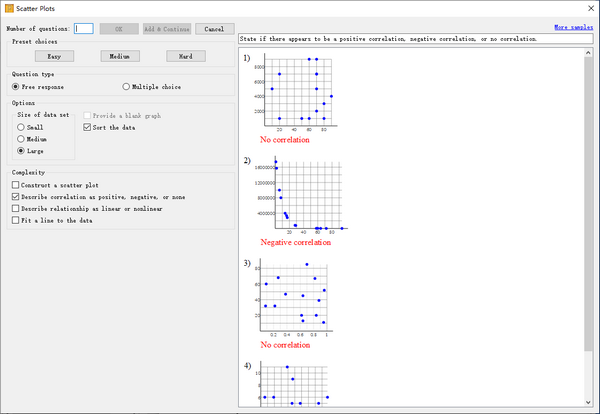Select the Medium data set size radio
The height and width of the screenshot is (414, 600).
pos(22,139)
